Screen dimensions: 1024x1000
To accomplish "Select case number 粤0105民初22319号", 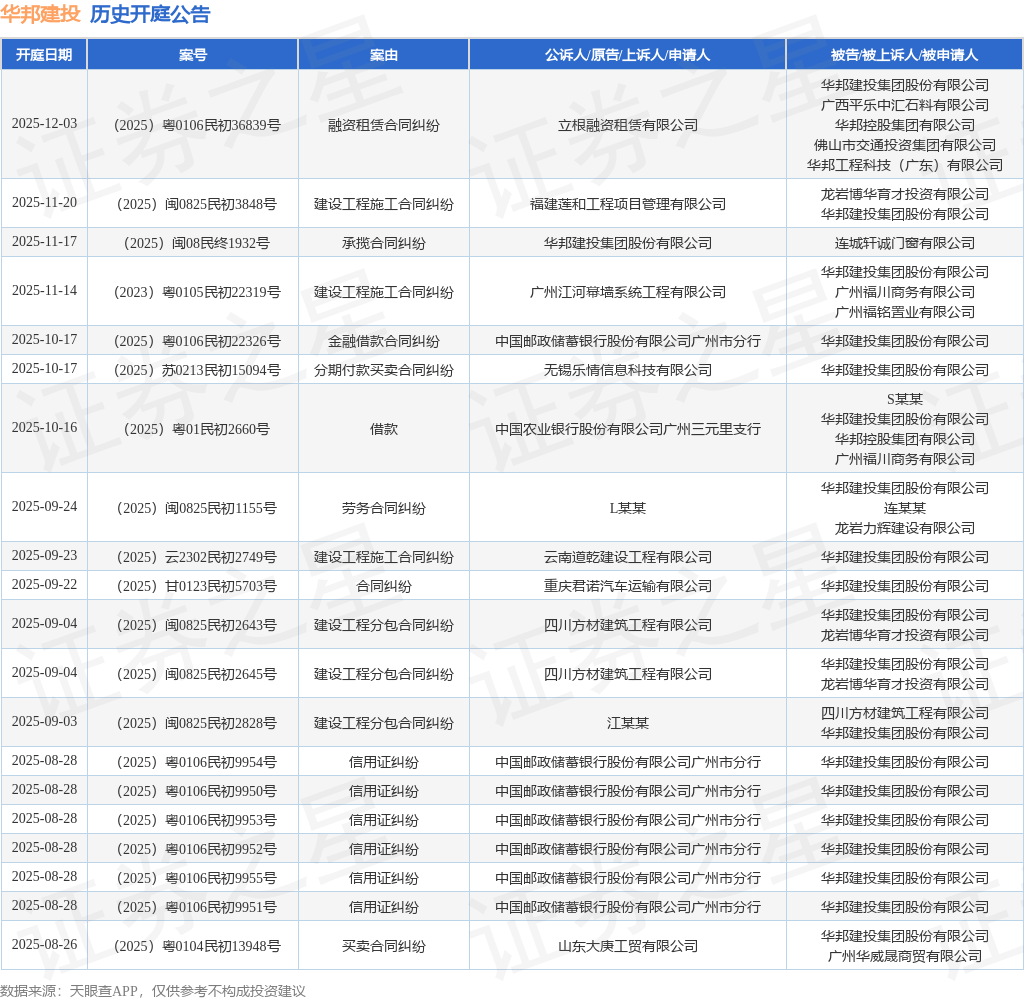I will tap(197, 292).
